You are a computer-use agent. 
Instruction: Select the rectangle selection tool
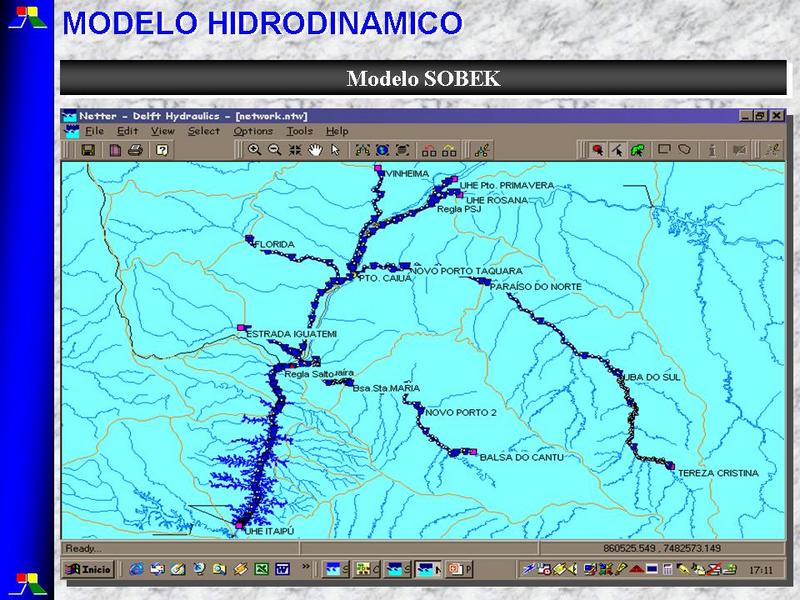[664, 149]
